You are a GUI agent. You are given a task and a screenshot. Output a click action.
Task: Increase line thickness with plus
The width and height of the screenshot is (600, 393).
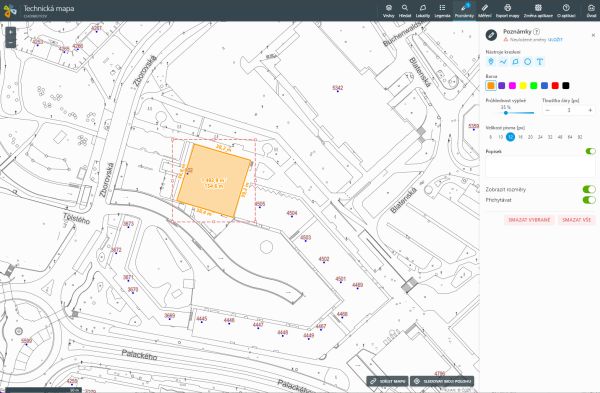click(x=590, y=110)
